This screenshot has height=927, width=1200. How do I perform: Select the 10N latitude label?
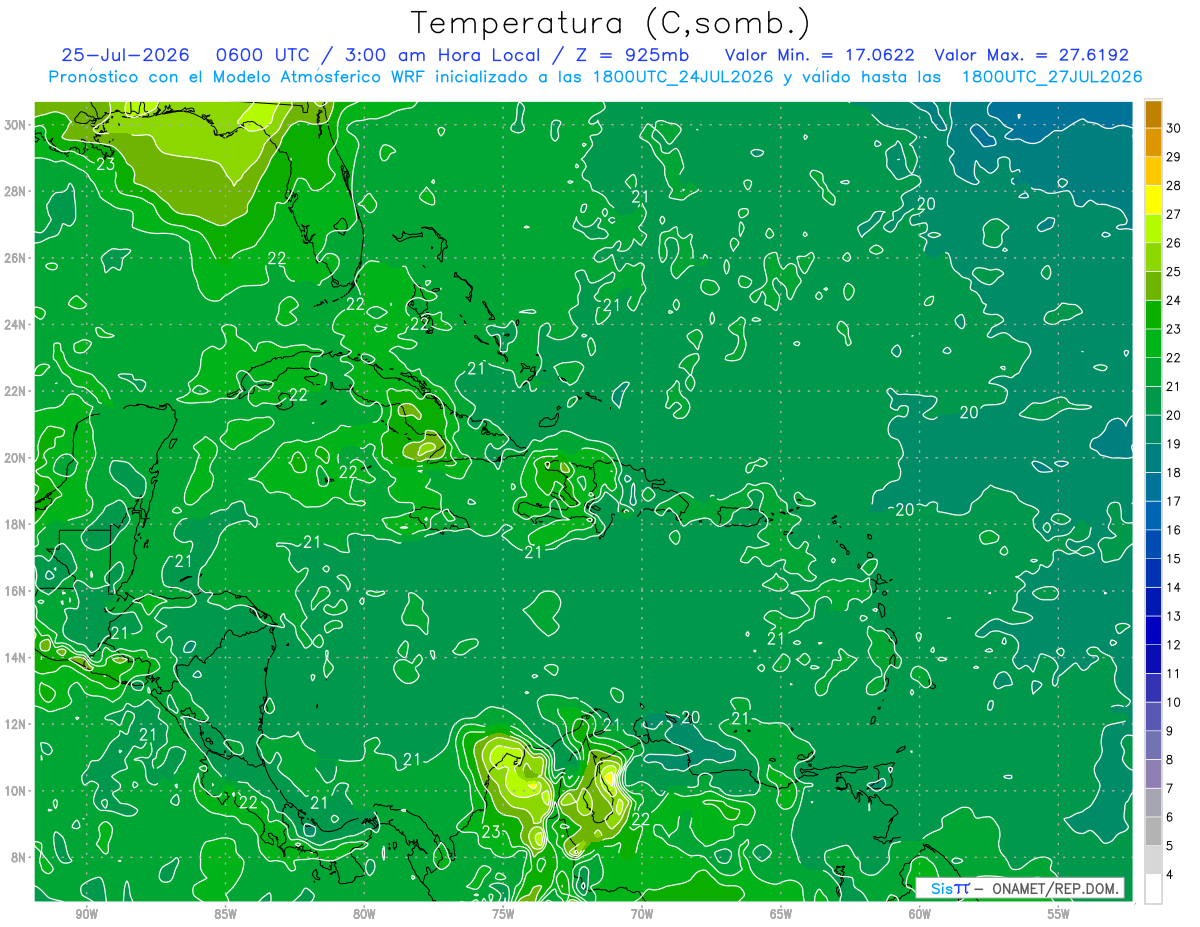tap(15, 790)
